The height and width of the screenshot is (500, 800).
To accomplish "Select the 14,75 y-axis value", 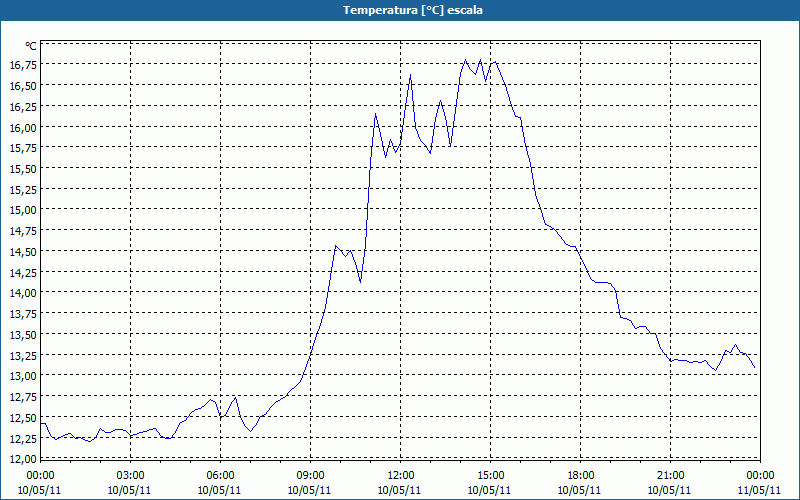I will click(x=23, y=231).
